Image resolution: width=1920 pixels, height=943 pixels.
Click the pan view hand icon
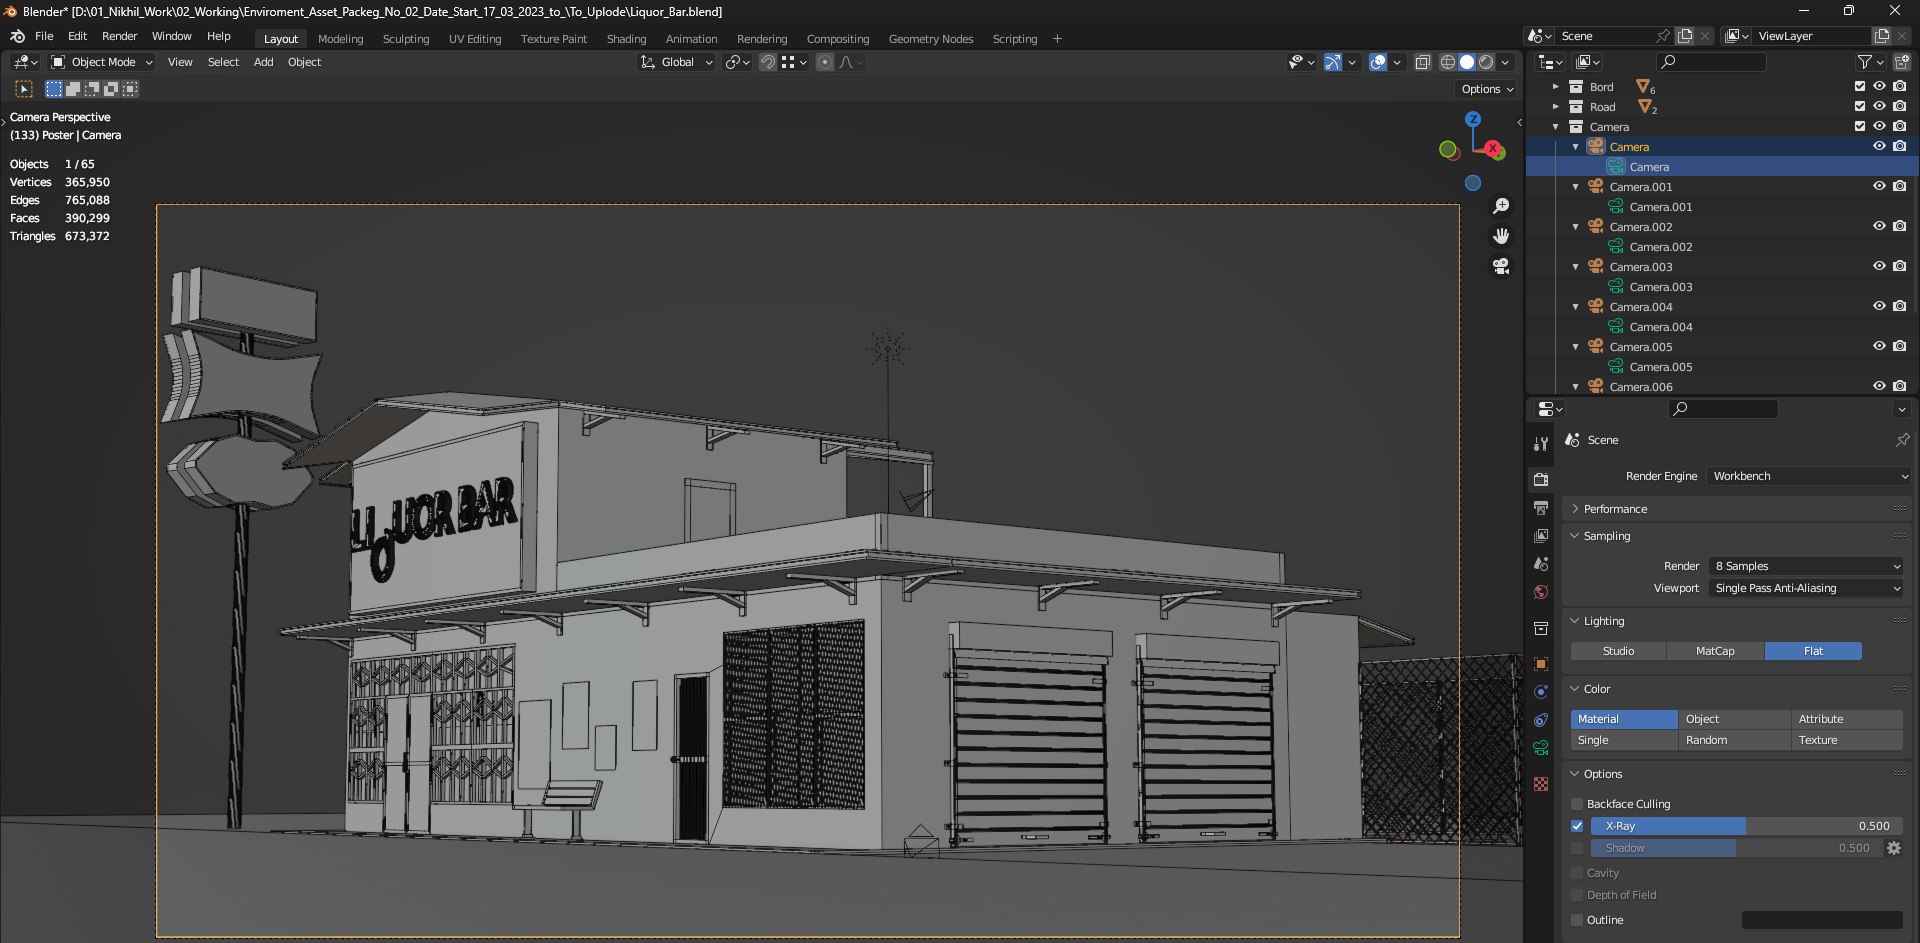[1501, 236]
